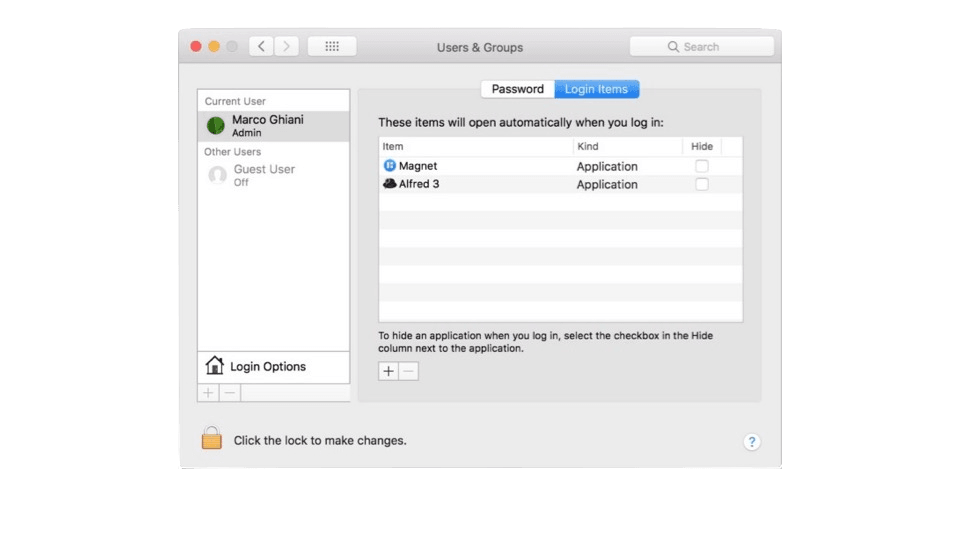The height and width of the screenshot is (540, 960).
Task: Enable Hide checkbox for Magnet
Action: pos(702,166)
